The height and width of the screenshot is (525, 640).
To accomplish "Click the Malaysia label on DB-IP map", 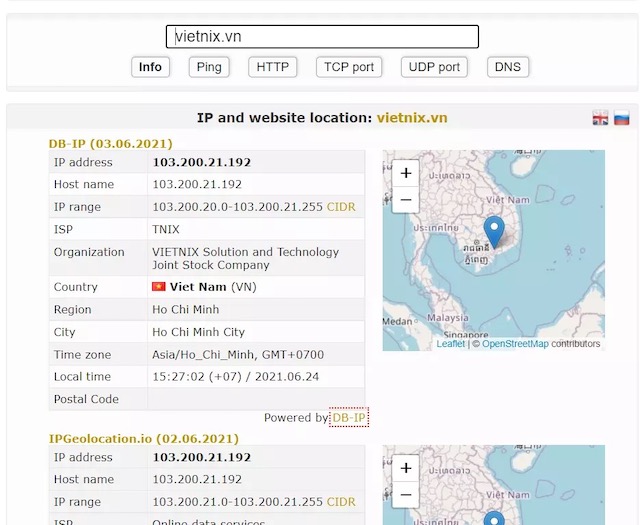I will point(448,318).
